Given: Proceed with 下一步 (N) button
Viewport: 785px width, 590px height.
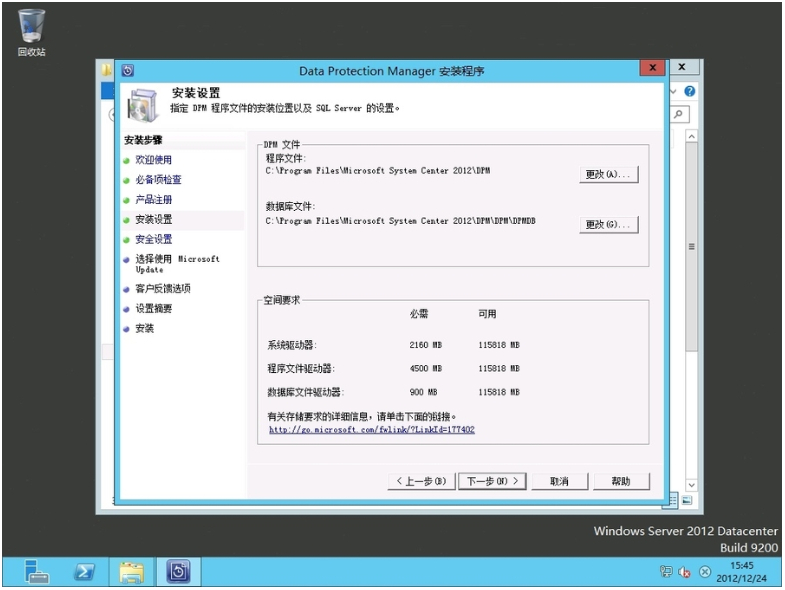Looking at the screenshot, I should point(492,481).
